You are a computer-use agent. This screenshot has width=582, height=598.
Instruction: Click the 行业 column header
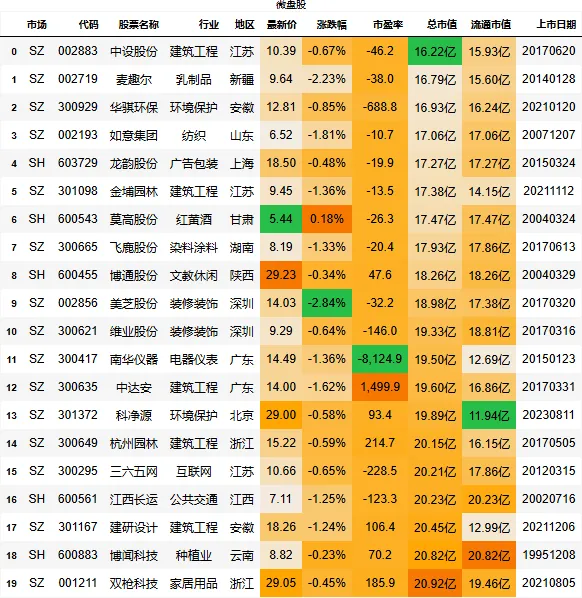(209, 25)
